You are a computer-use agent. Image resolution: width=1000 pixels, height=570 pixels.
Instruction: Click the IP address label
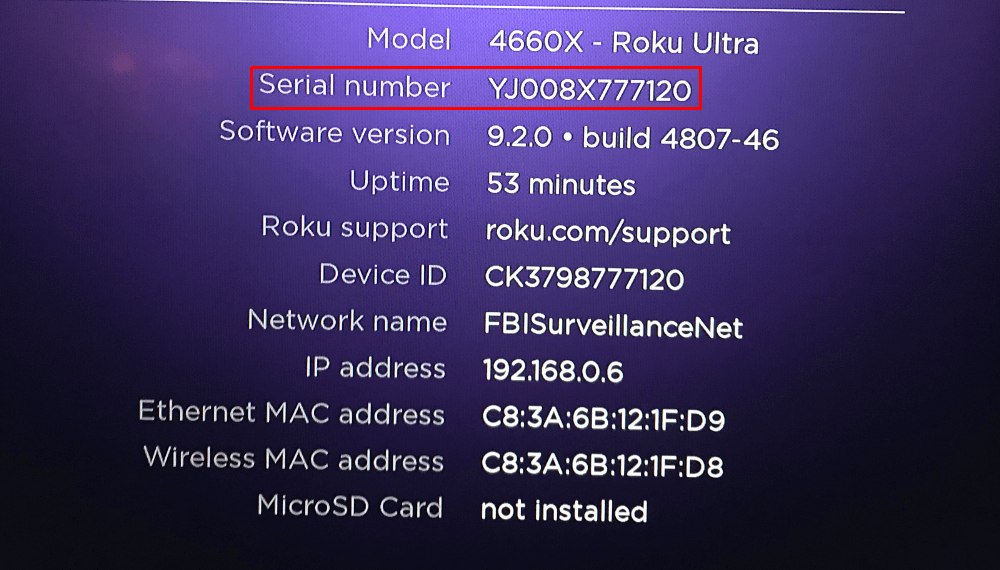(x=375, y=368)
